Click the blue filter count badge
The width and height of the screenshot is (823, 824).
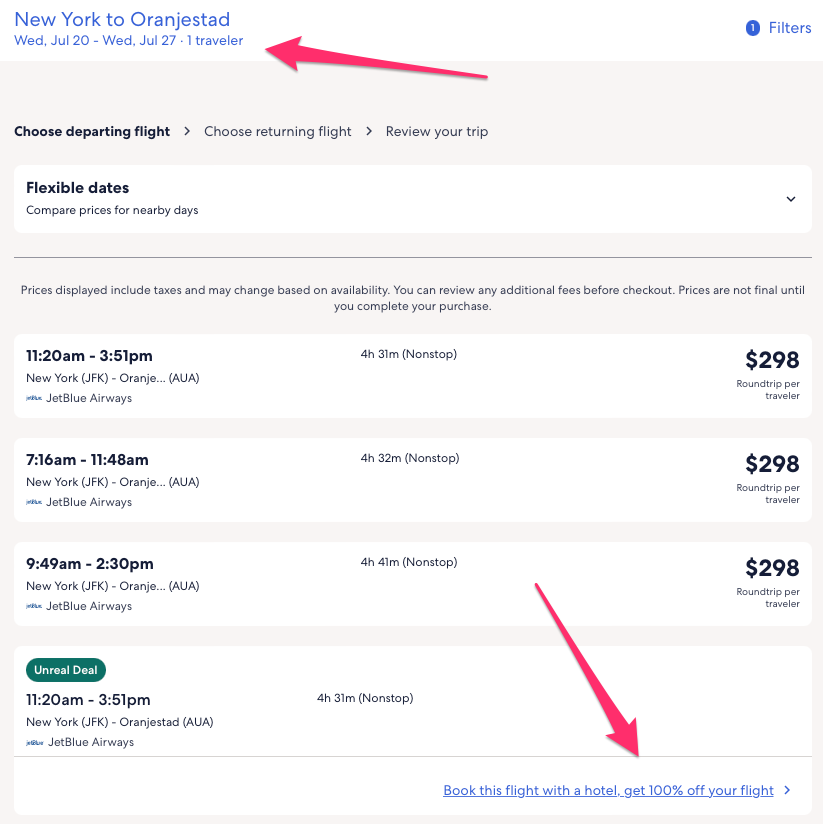(753, 28)
